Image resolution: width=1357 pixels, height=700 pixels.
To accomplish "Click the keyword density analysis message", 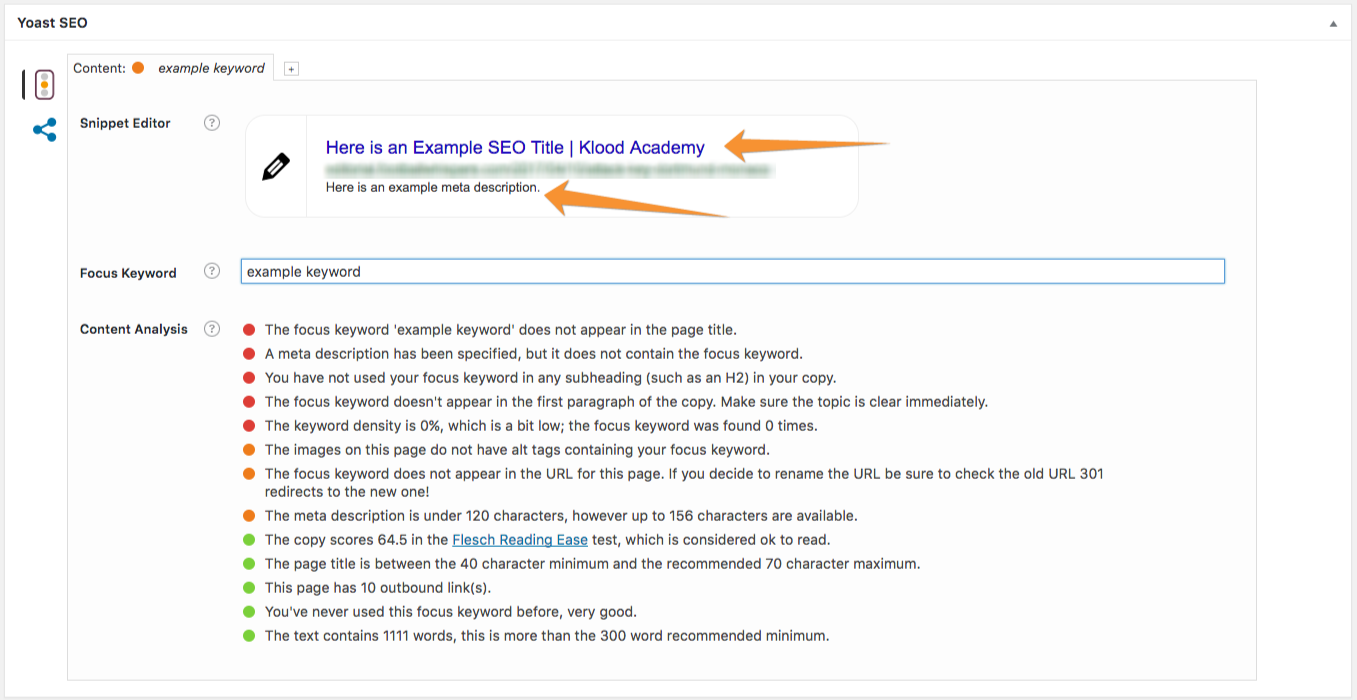I will coord(541,426).
